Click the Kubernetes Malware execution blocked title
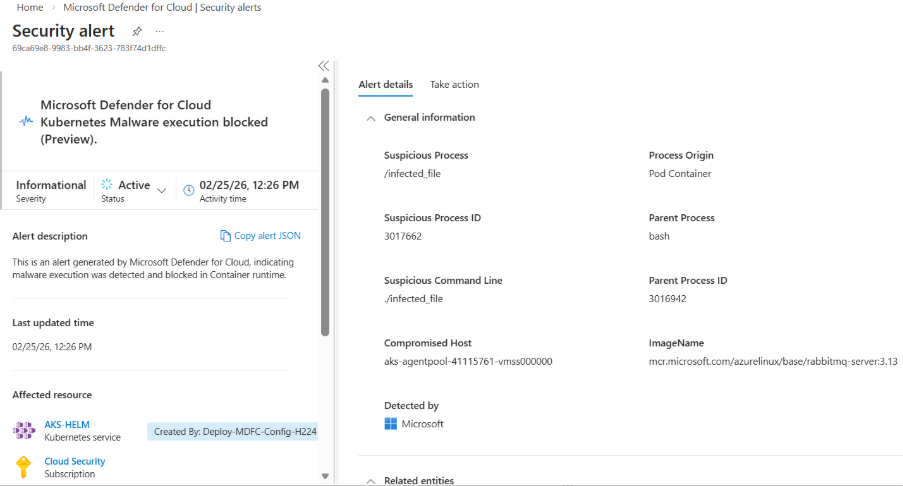Screen dimensions: 903x486 pos(154,122)
